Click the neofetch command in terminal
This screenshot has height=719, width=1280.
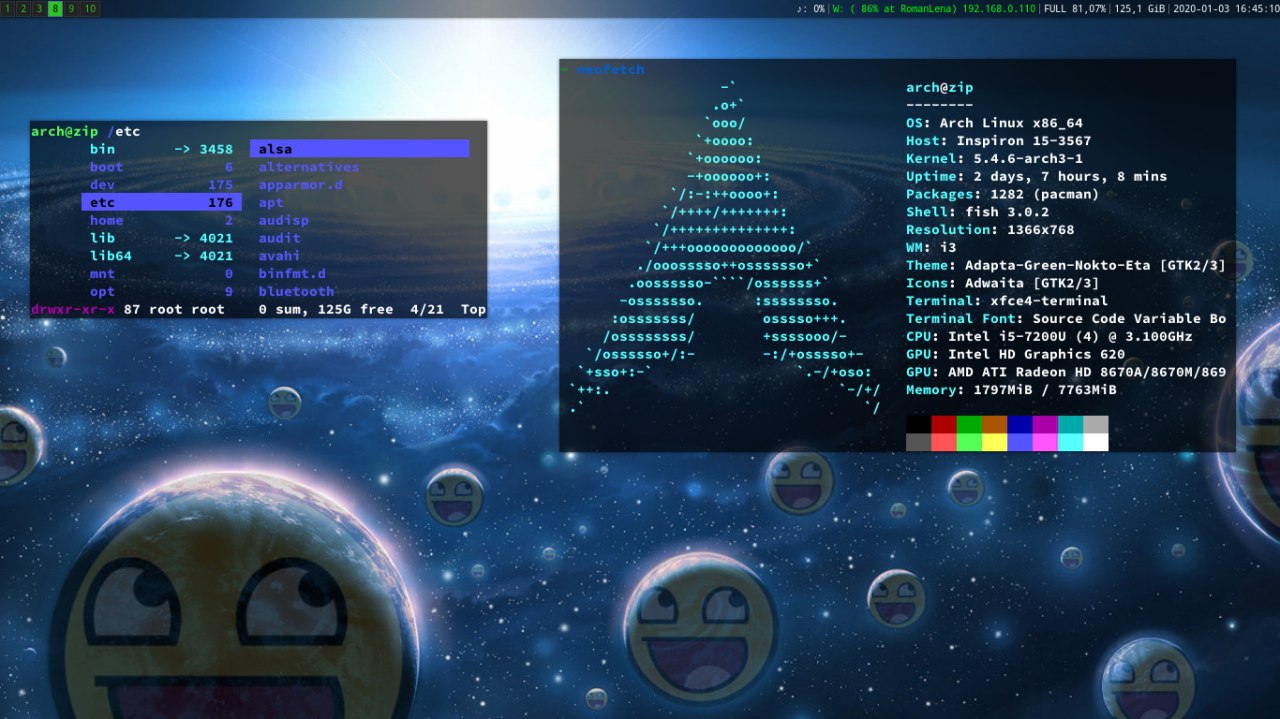tap(611, 70)
